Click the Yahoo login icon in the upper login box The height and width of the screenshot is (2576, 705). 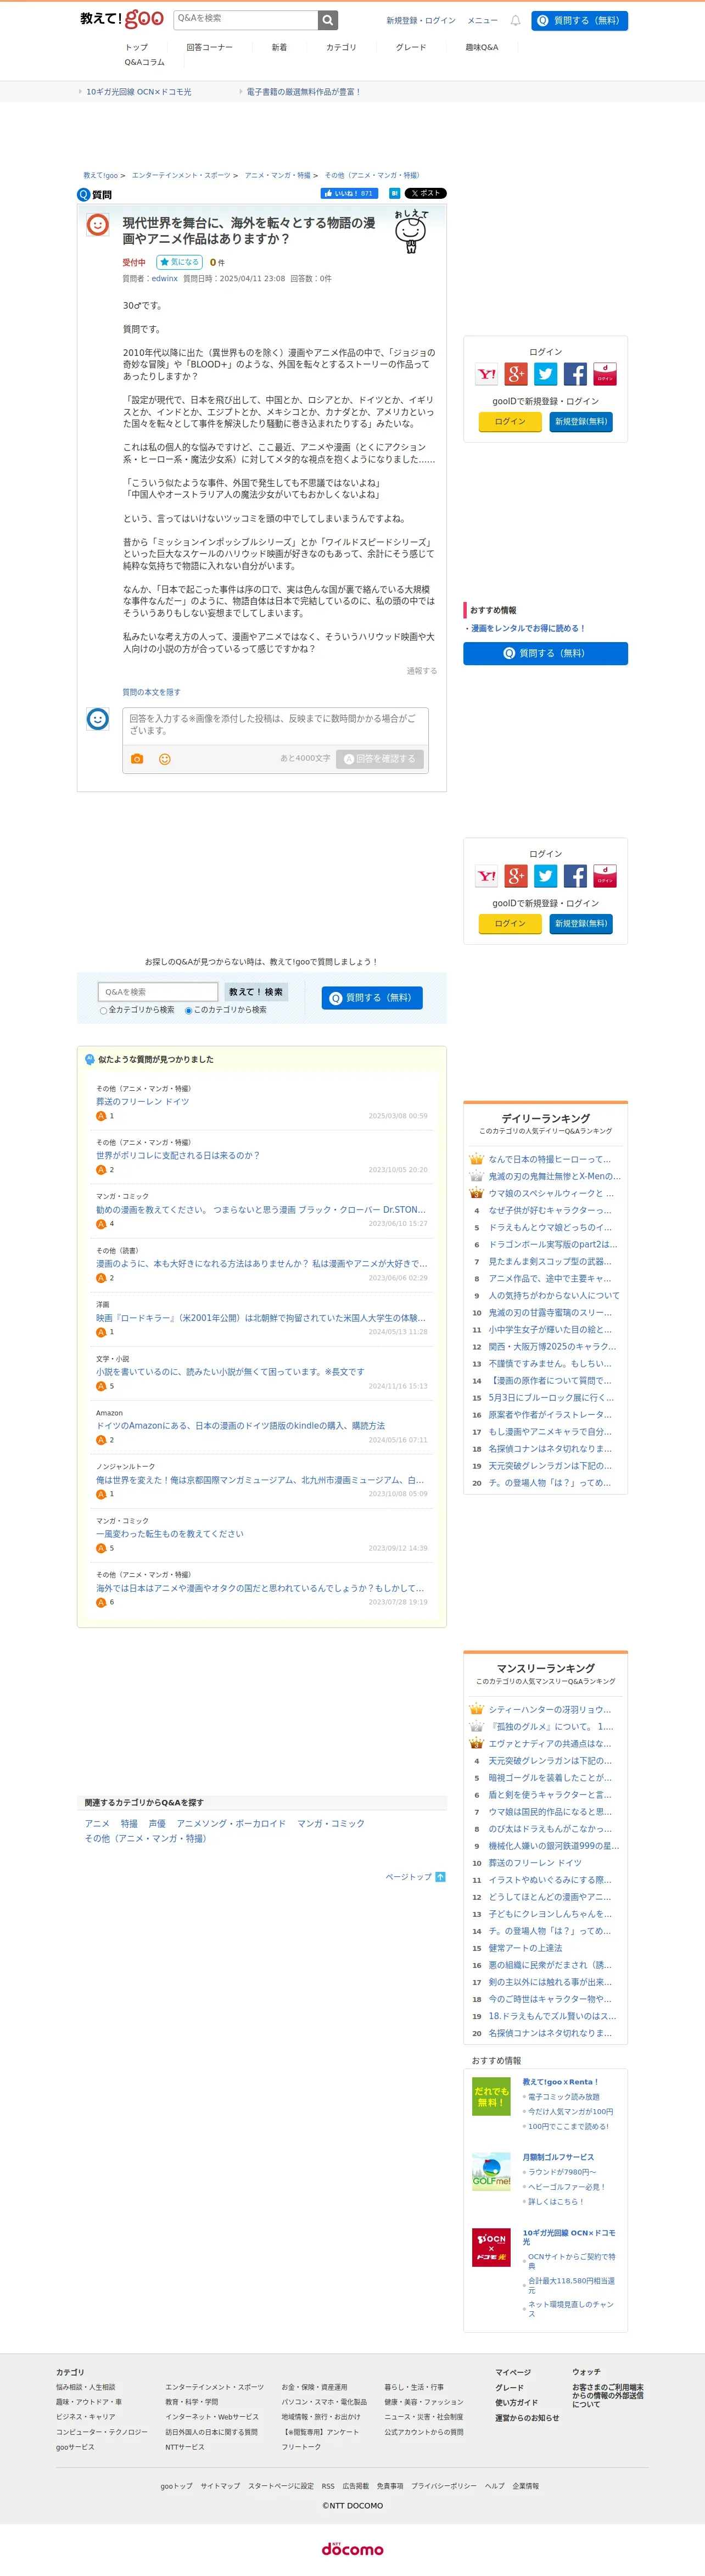click(486, 374)
